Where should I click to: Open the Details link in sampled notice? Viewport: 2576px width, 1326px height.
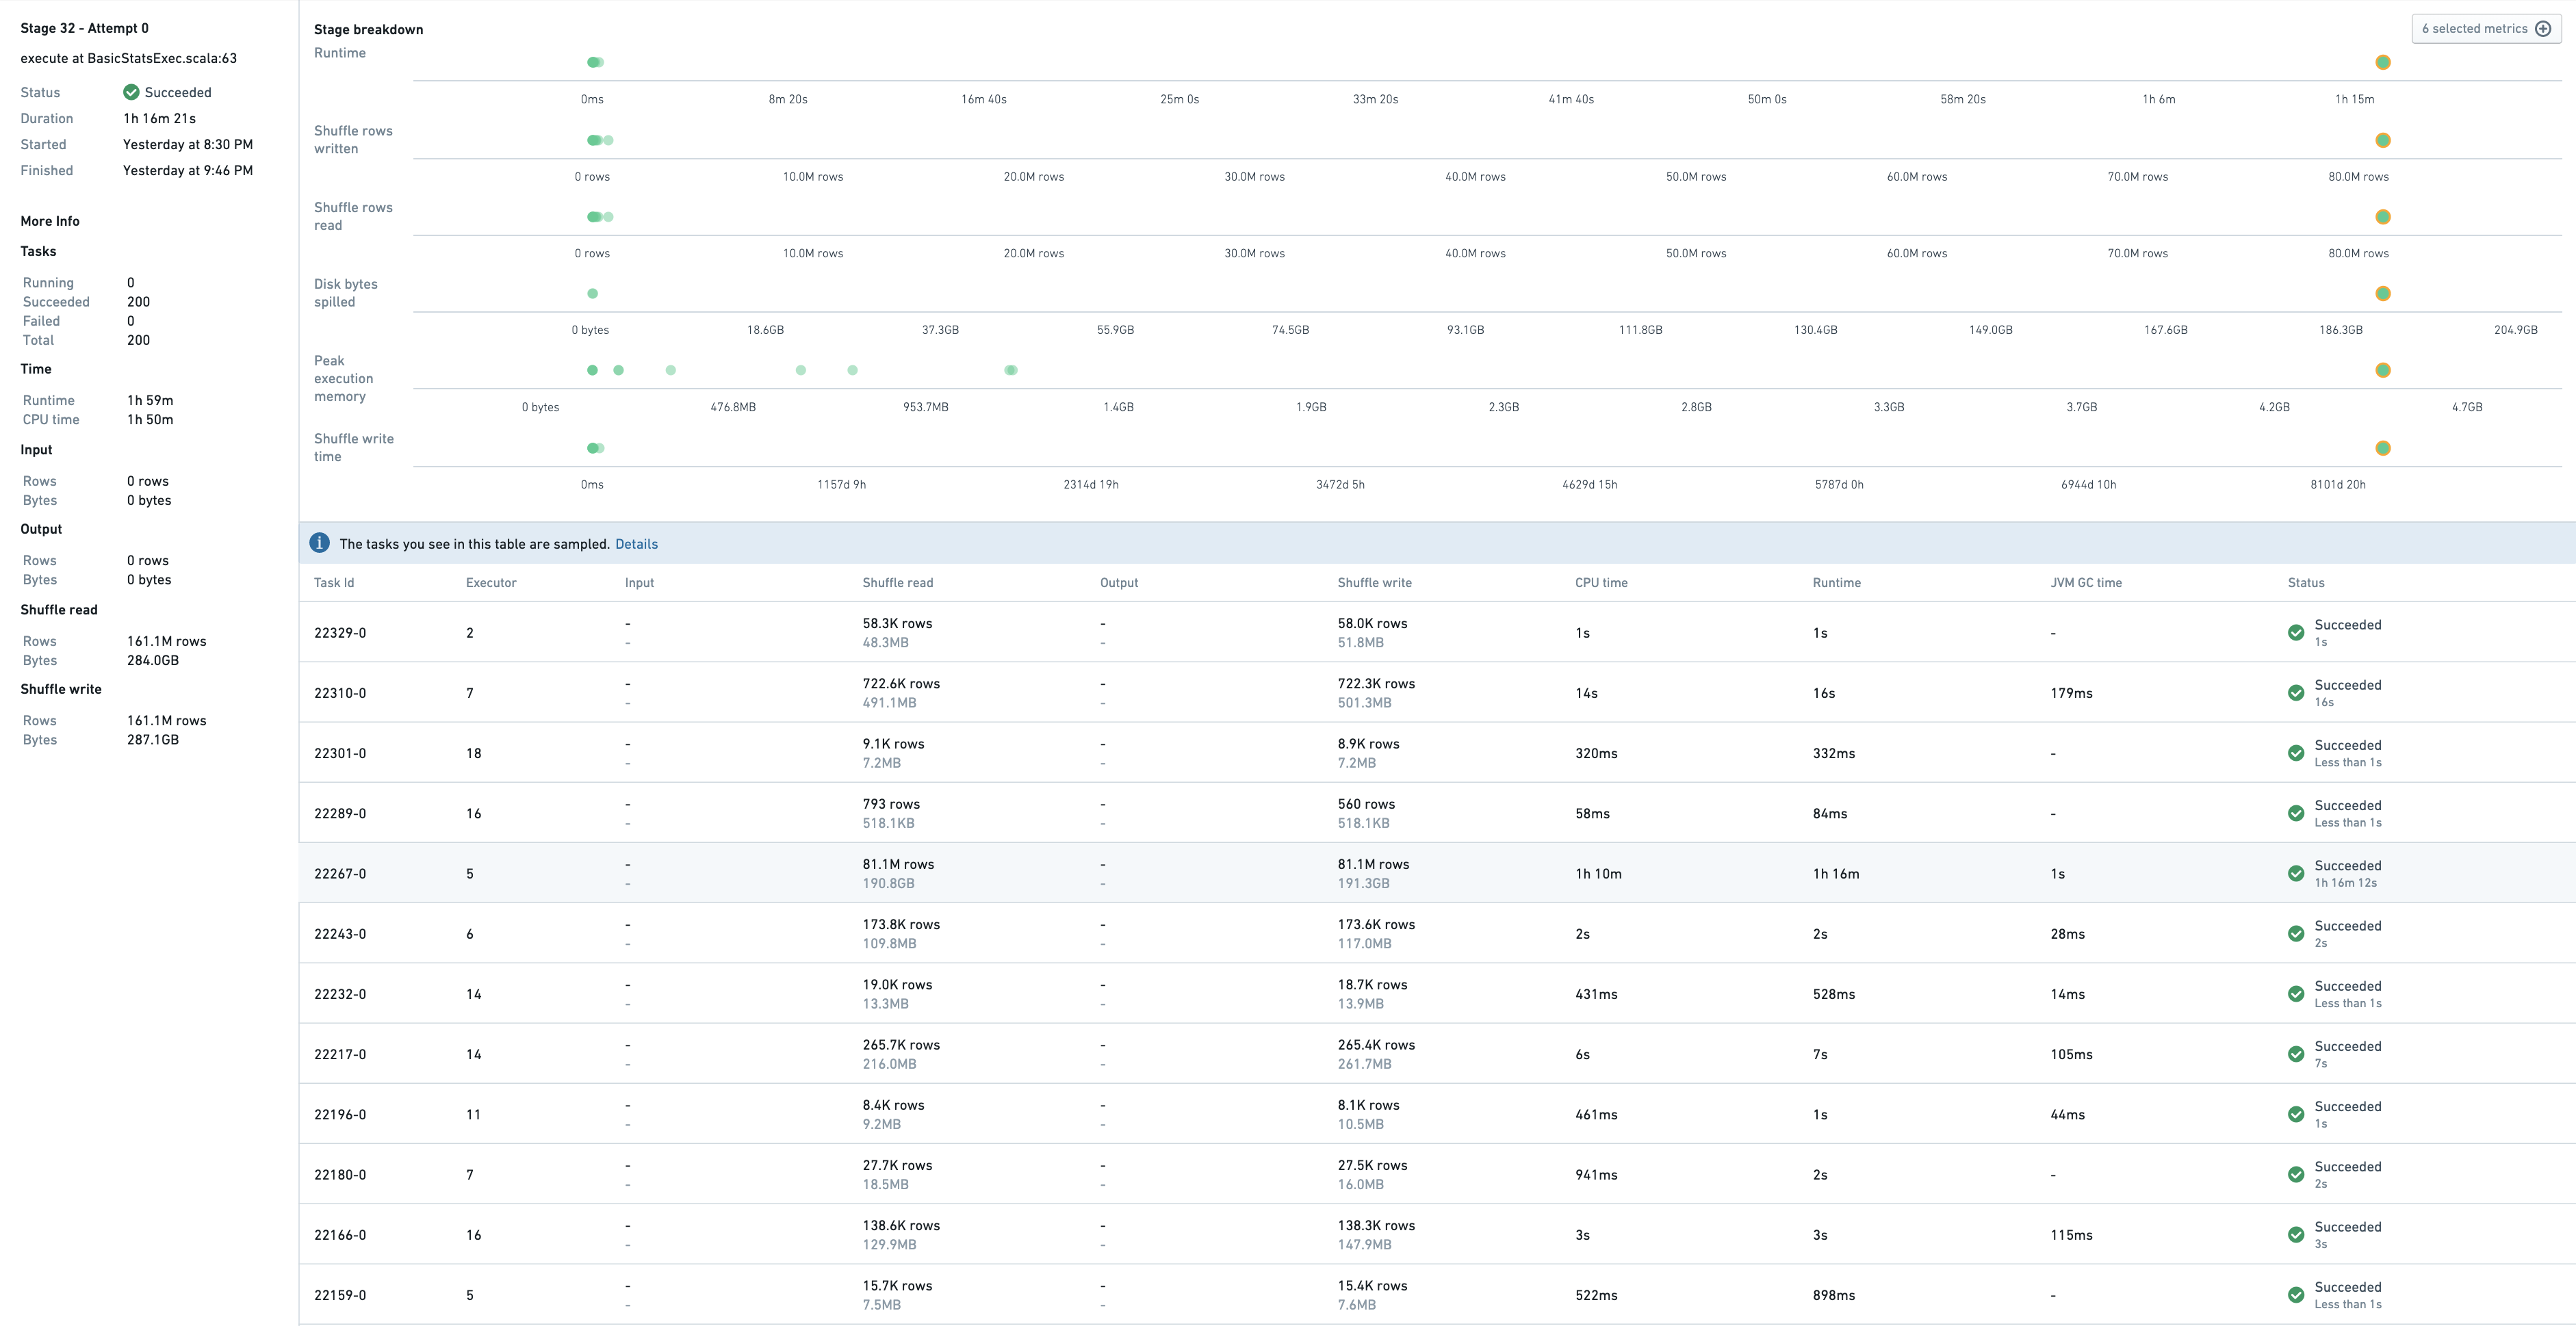pos(636,544)
